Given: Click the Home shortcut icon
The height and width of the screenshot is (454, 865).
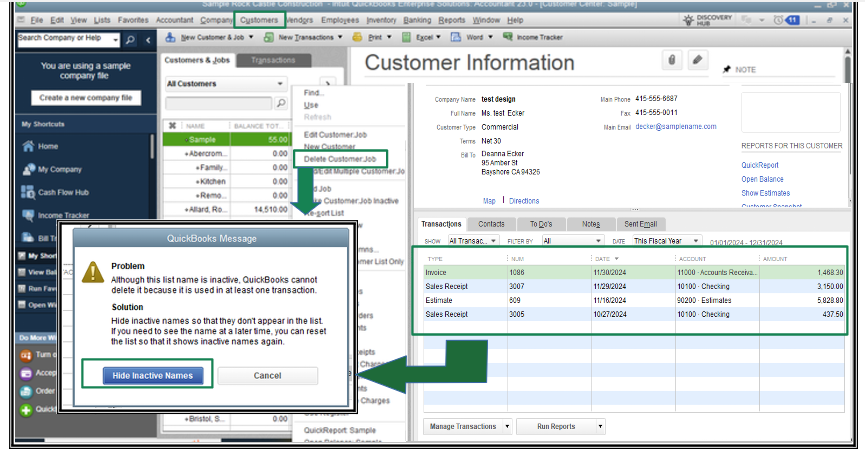Looking at the screenshot, I should coord(26,146).
